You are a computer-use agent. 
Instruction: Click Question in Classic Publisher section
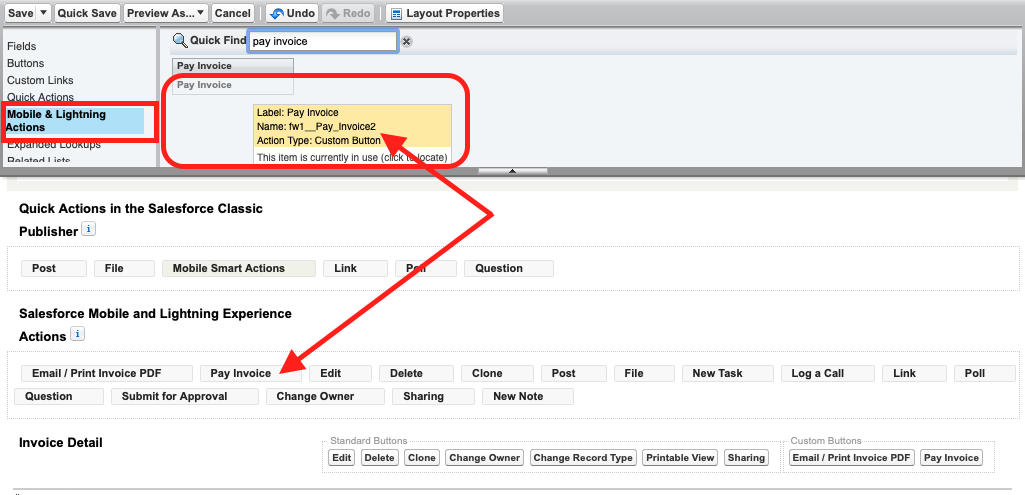click(x=509, y=269)
